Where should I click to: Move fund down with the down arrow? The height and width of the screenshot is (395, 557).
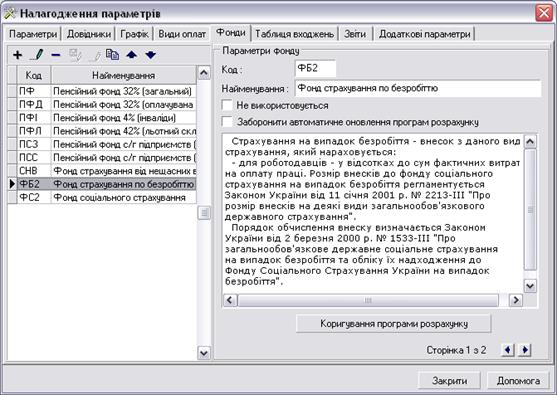pos(151,55)
